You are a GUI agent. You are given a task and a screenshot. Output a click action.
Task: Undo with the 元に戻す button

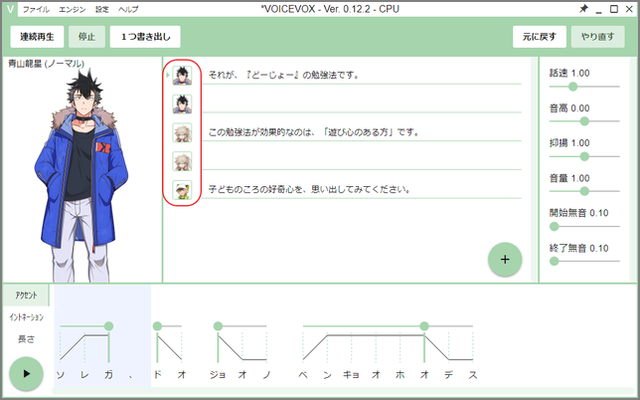[538, 37]
